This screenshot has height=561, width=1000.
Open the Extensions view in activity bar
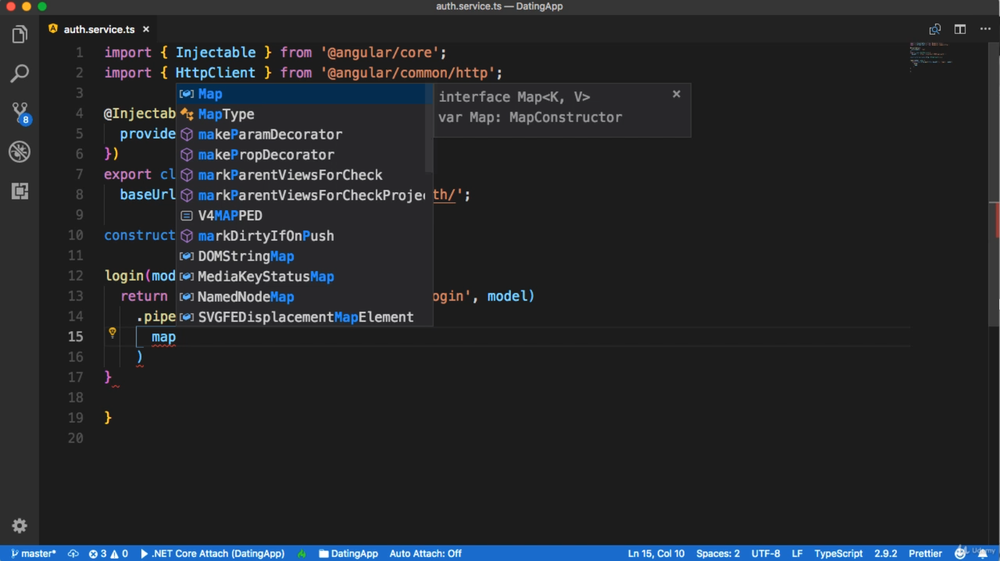(x=20, y=191)
